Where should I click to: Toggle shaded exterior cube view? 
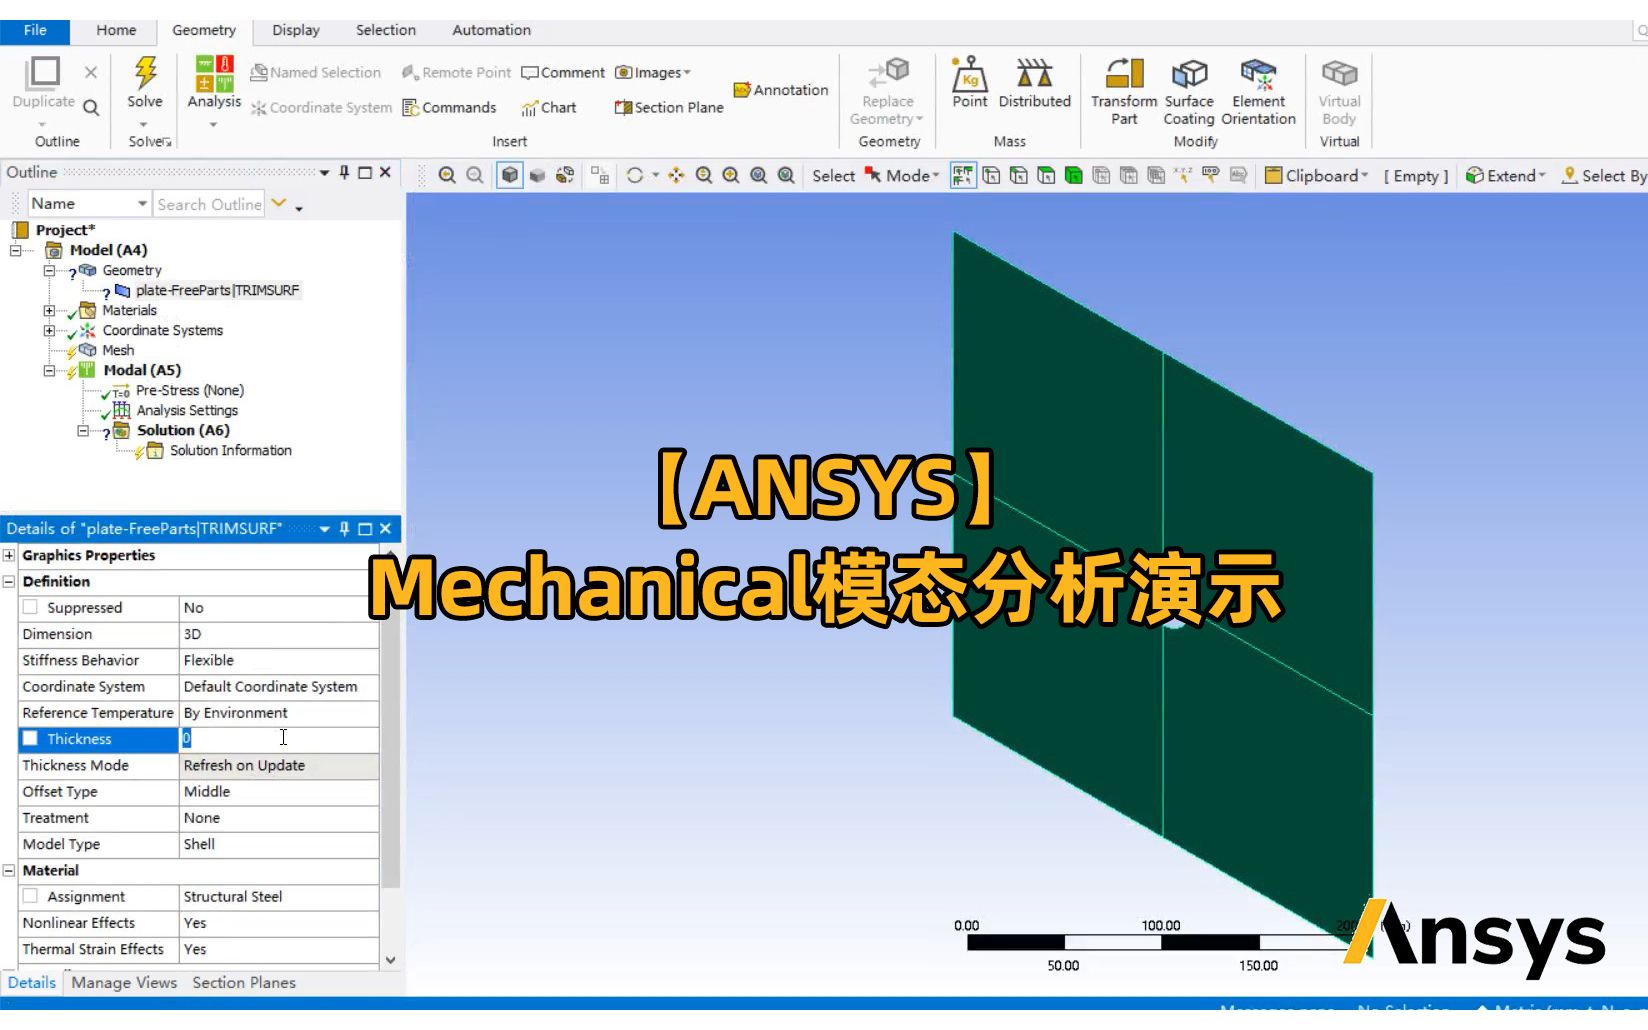tap(510, 175)
